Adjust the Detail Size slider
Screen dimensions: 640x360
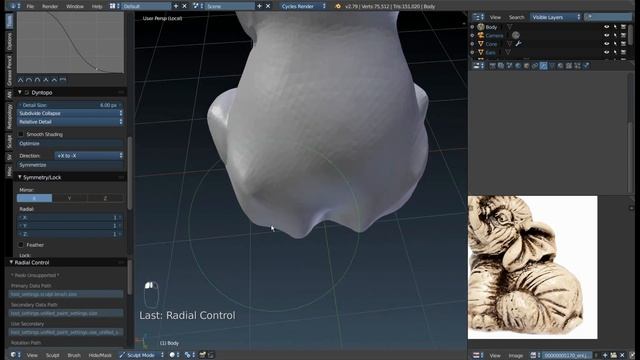[70, 105]
